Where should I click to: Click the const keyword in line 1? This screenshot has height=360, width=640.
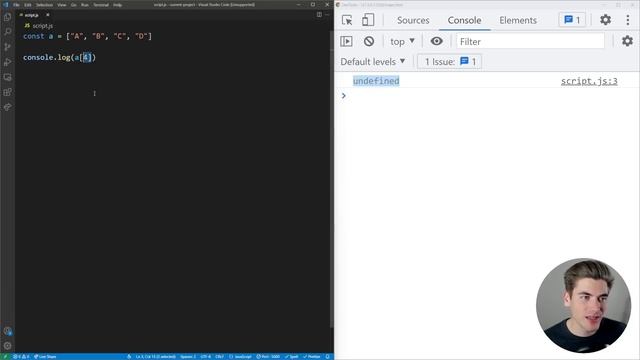(33, 36)
